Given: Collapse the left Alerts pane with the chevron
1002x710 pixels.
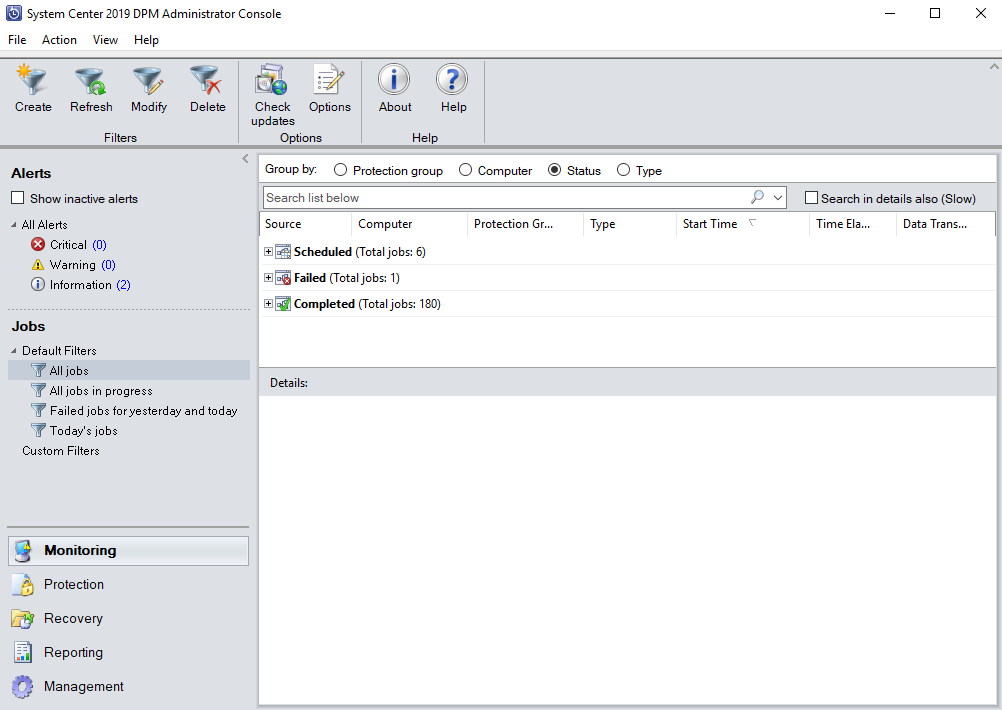Looking at the screenshot, I should 244,158.
